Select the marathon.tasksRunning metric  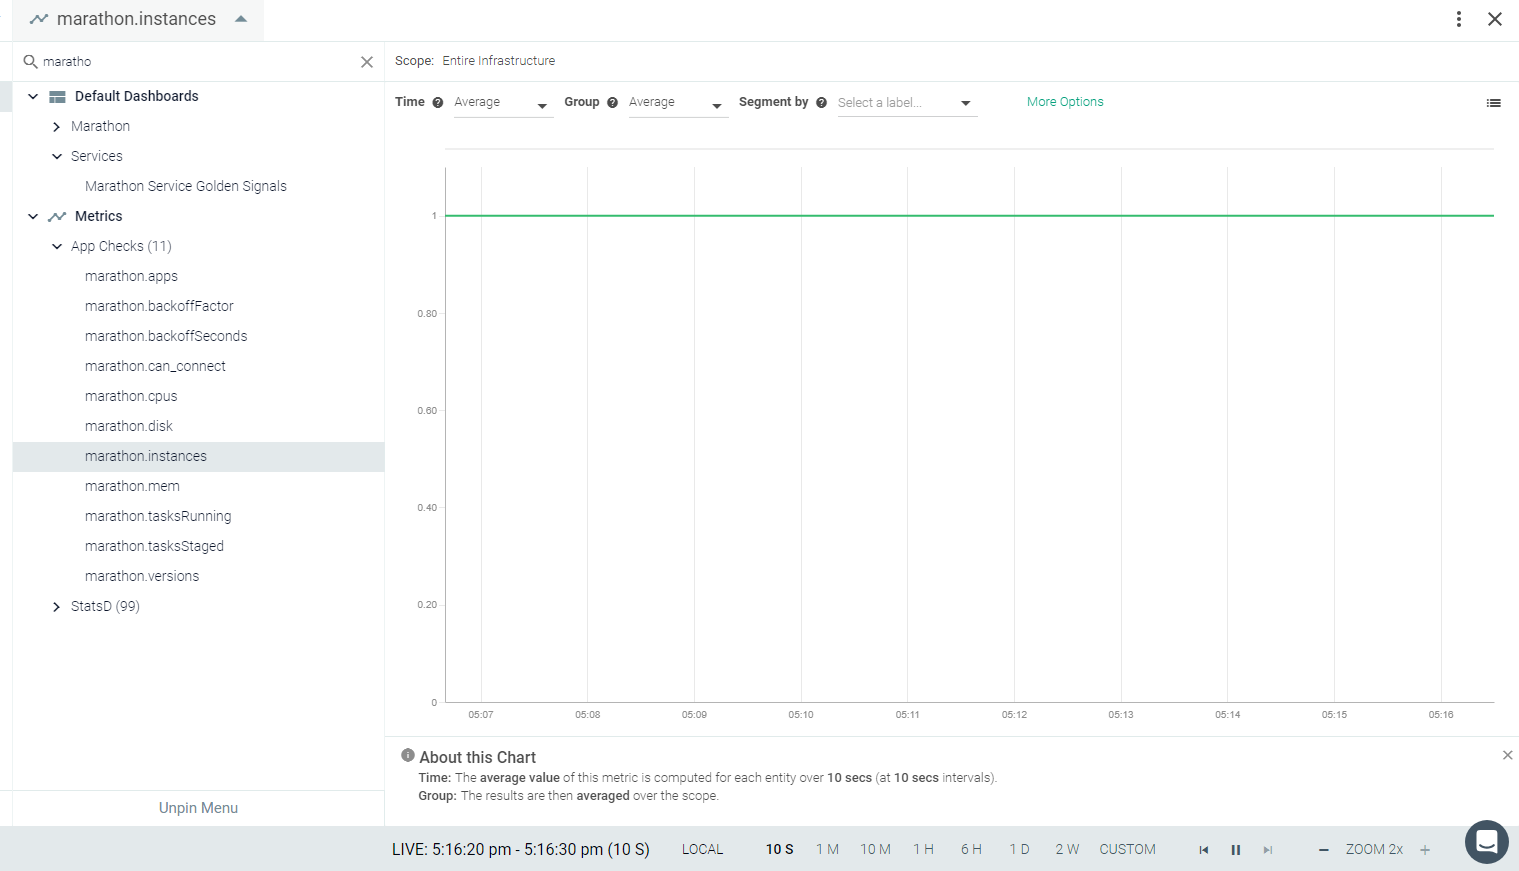click(158, 516)
